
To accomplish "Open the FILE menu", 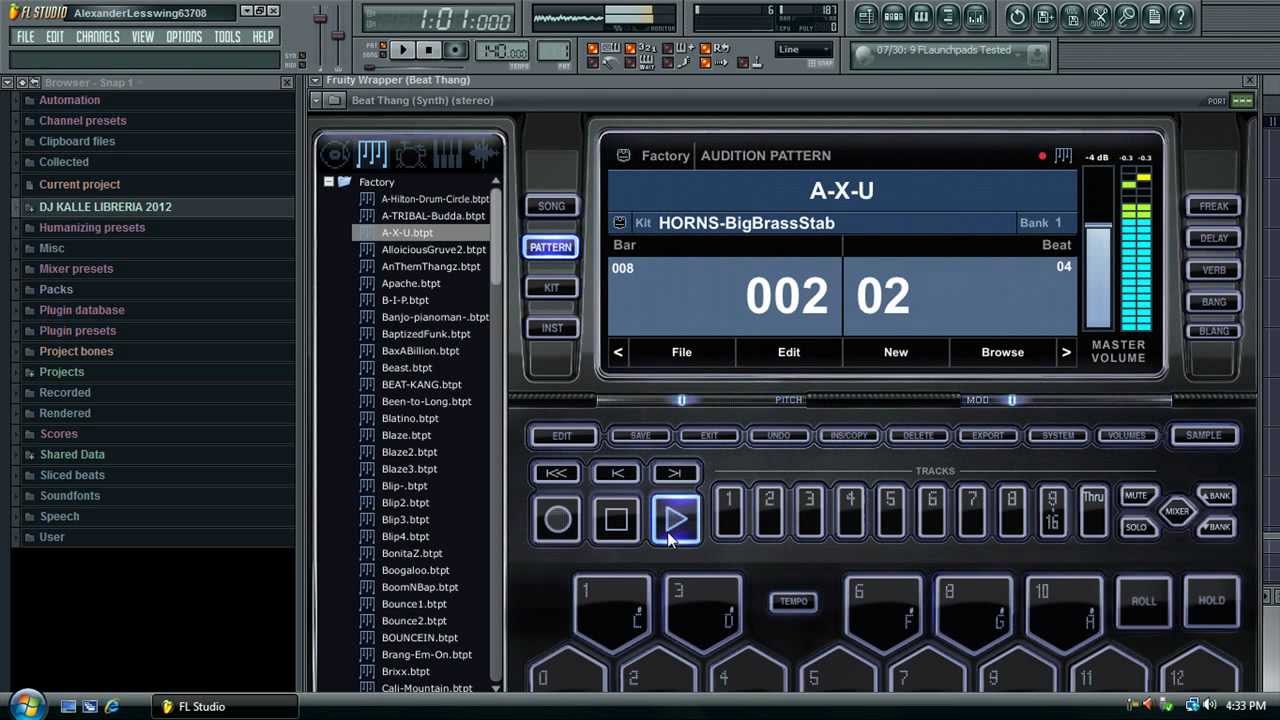I will click(x=25, y=37).
